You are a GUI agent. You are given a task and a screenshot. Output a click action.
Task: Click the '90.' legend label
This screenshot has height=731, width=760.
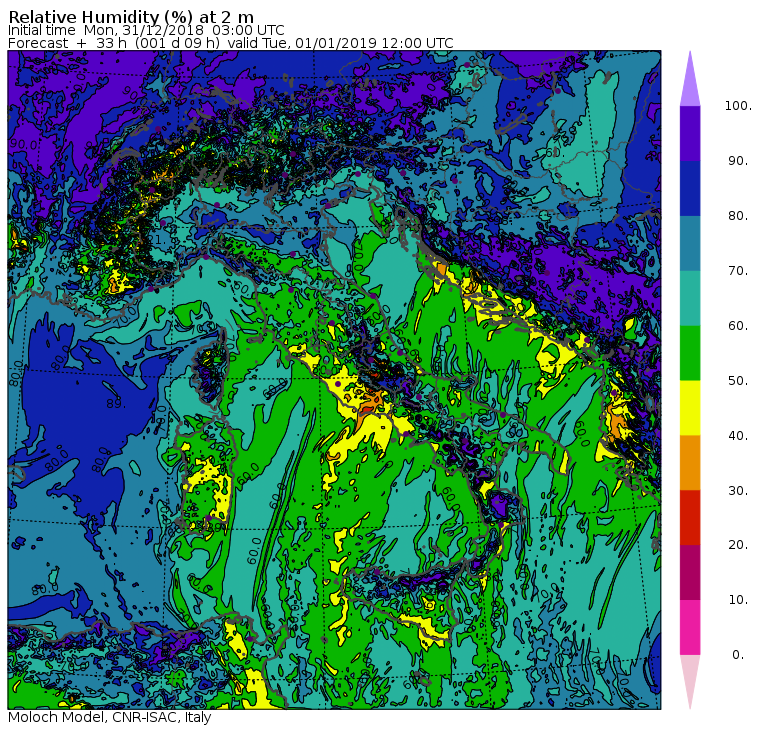point(738,161)
